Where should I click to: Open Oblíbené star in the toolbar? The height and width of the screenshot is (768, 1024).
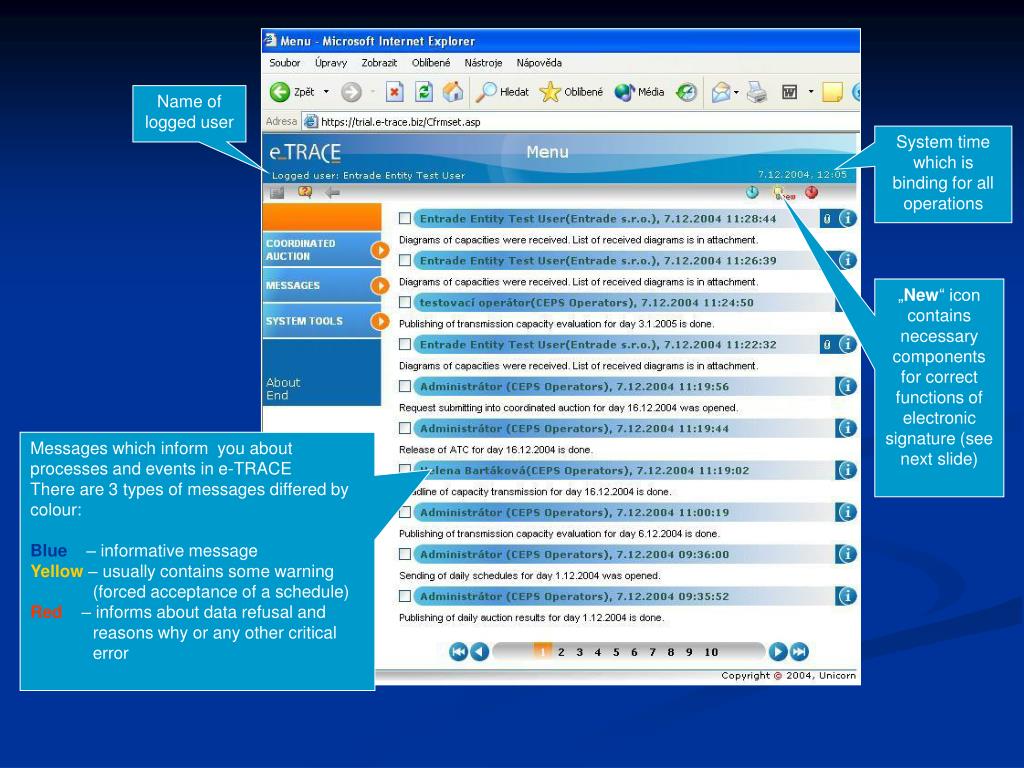pyautogui.click(x=571, y=92)
